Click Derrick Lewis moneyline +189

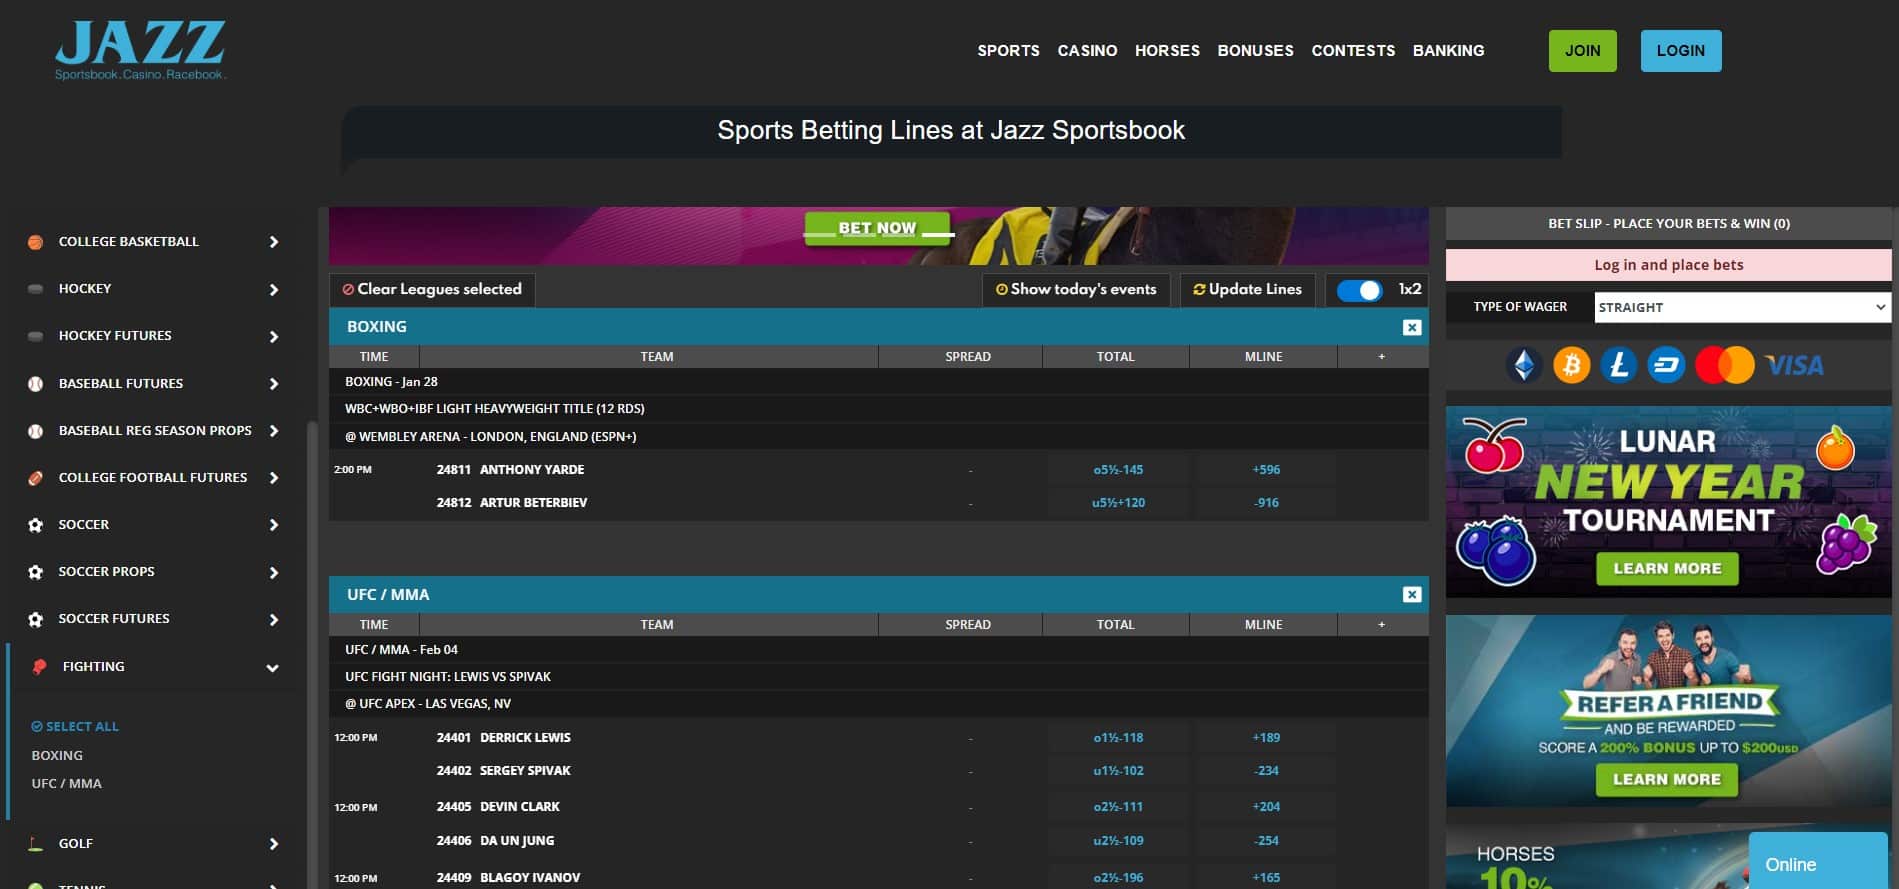[1265, 738]
